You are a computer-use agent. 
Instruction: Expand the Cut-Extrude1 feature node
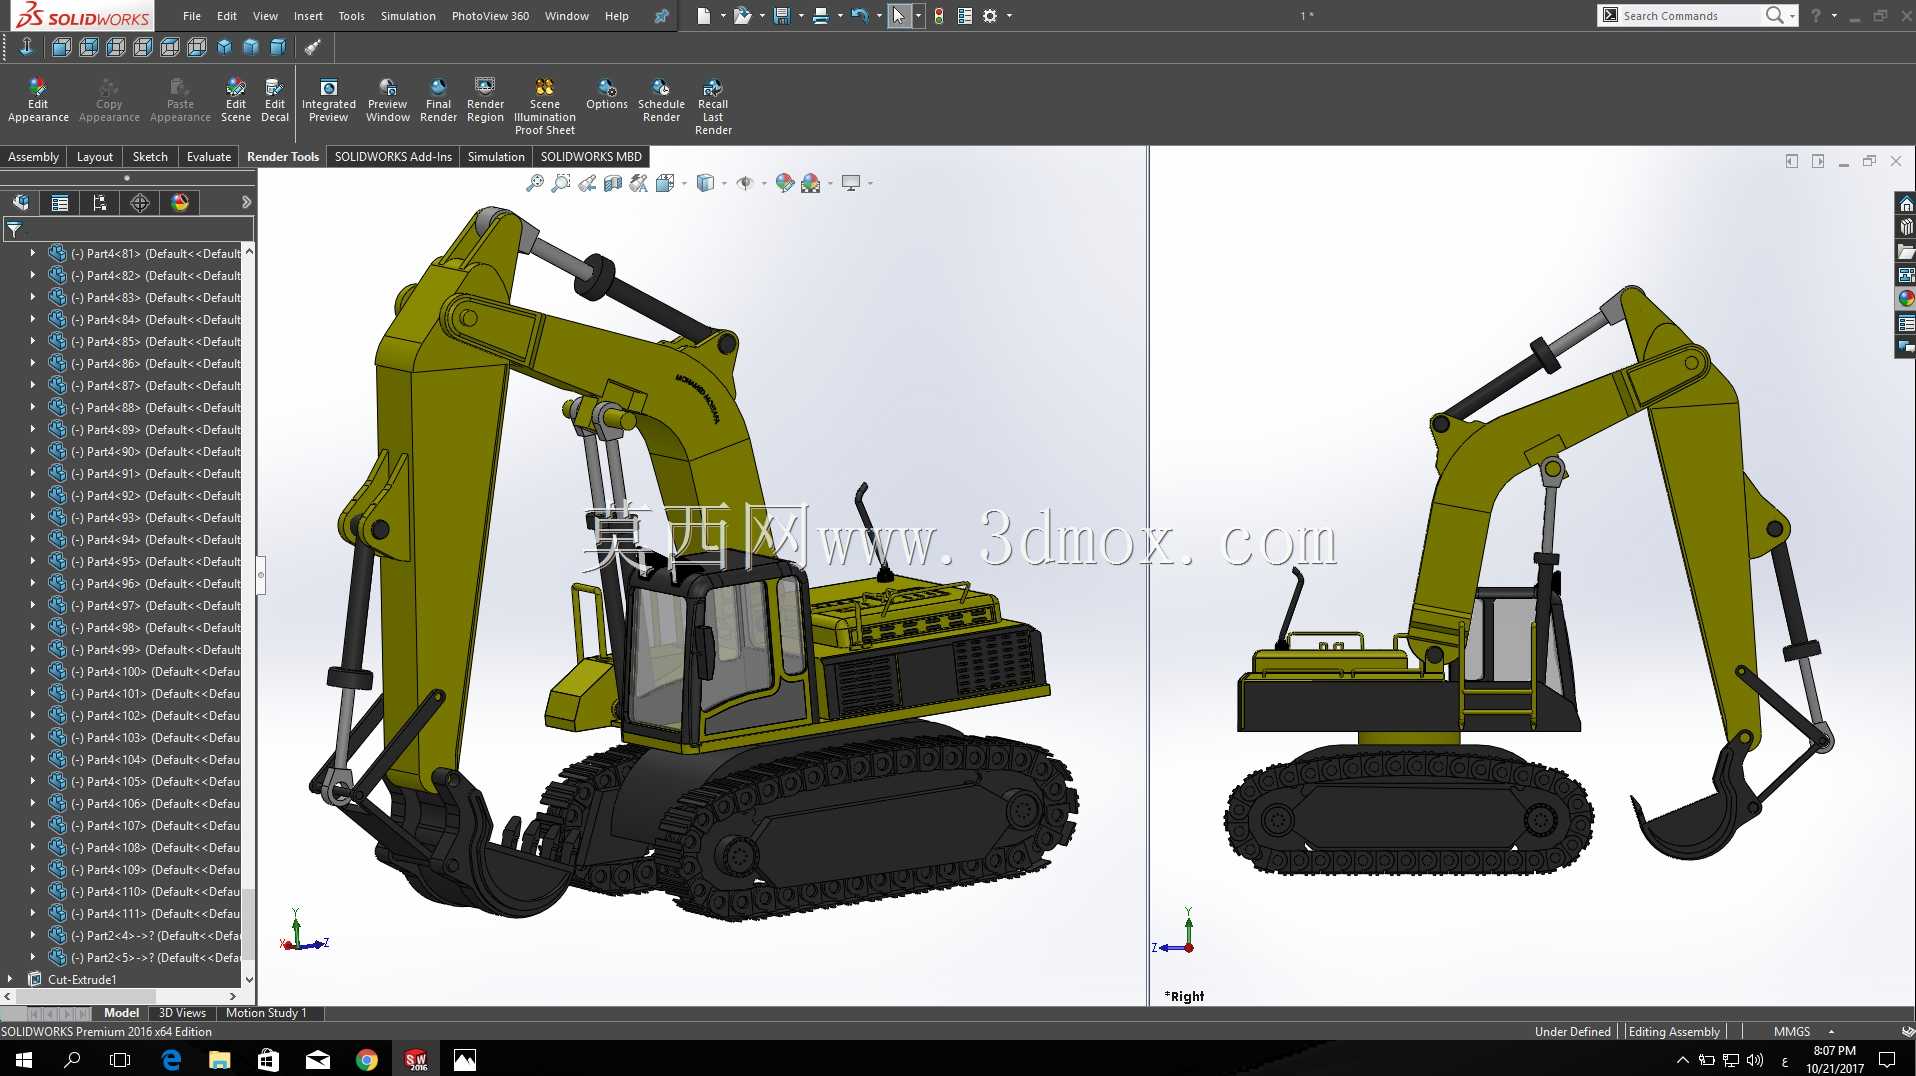tap(10, 980)
